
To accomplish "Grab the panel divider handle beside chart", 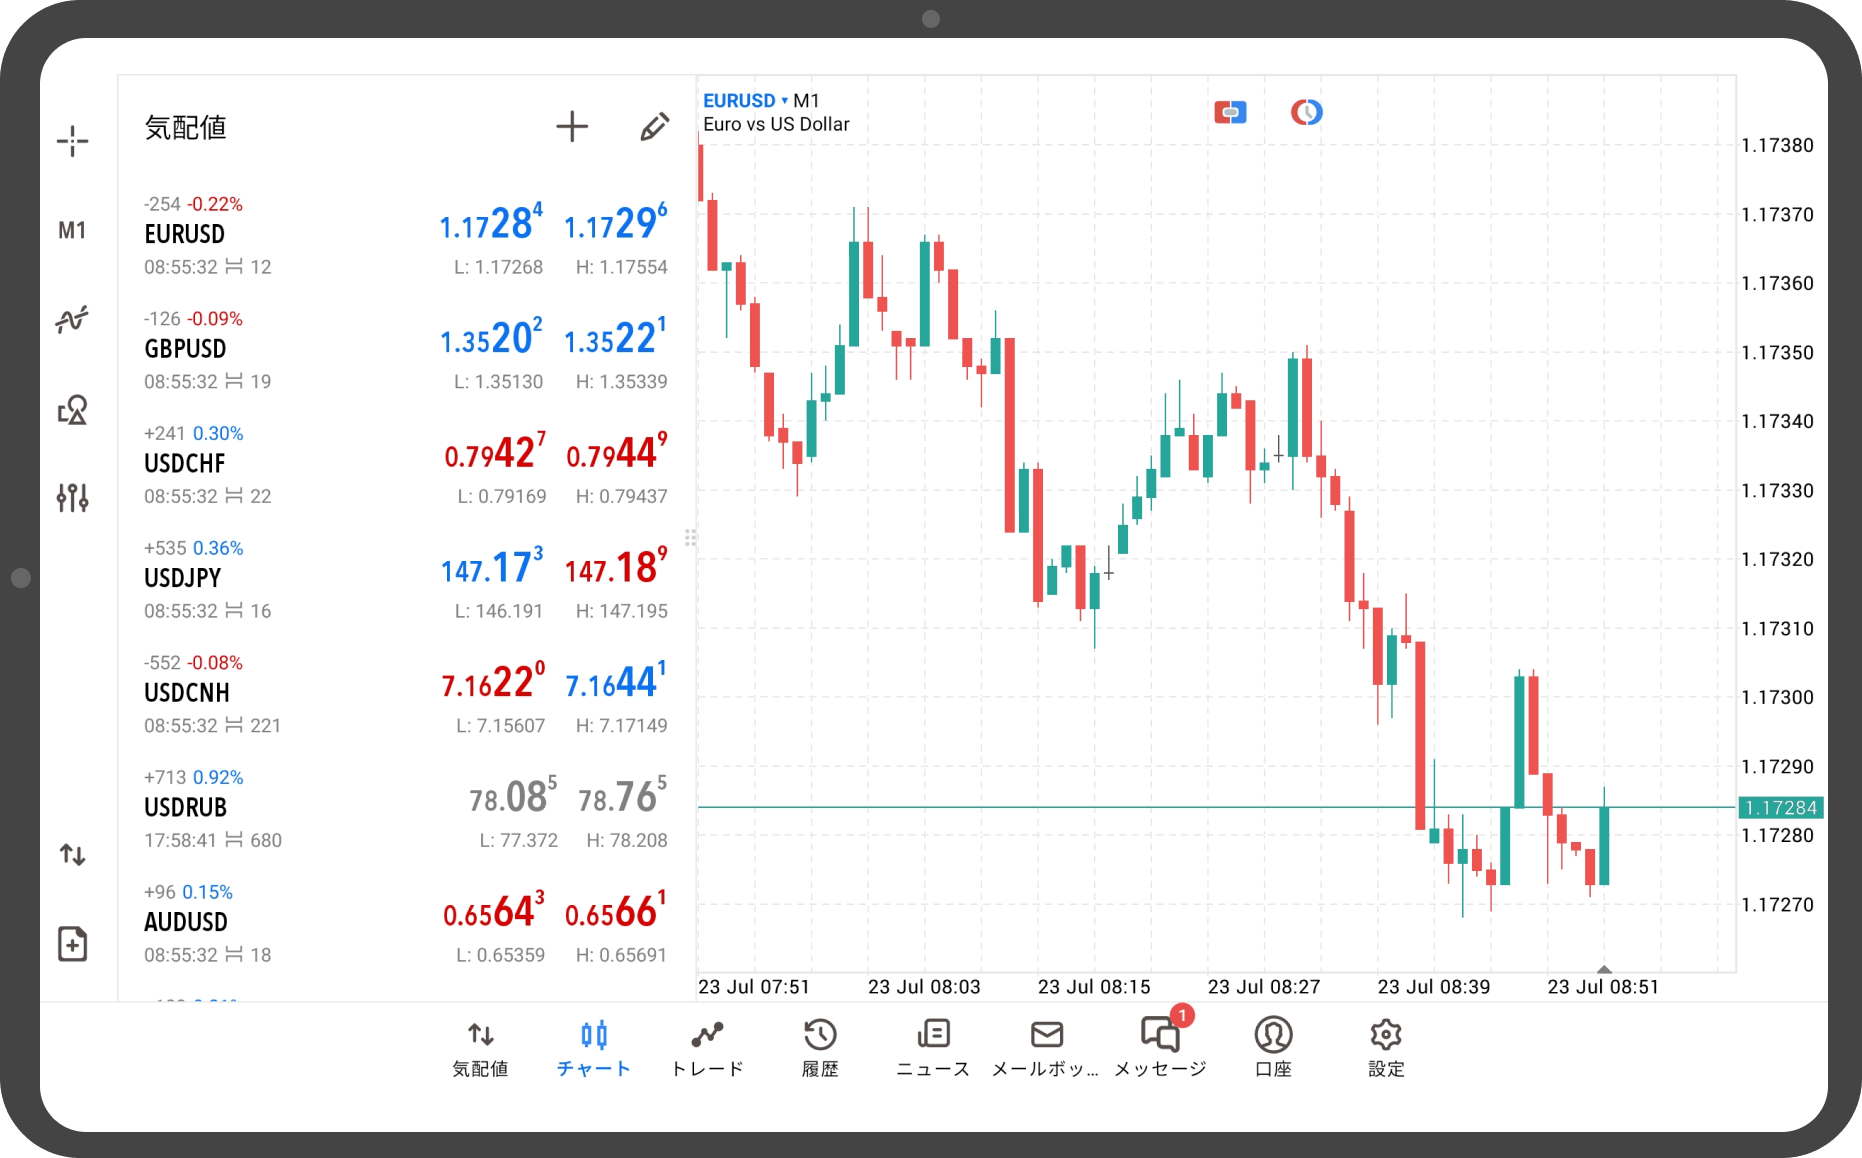I will [x=690, y=538].
